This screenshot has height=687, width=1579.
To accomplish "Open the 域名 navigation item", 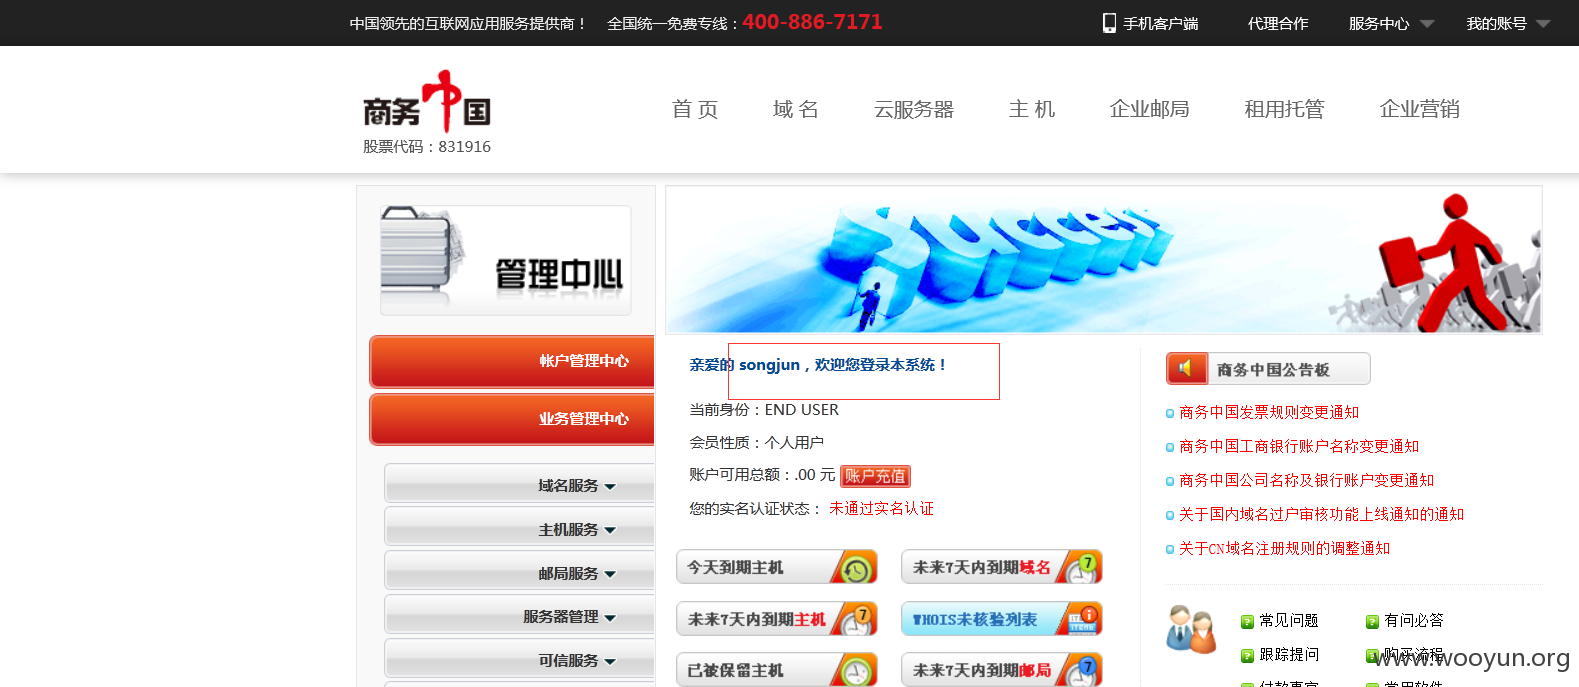I will coord(796,109).
